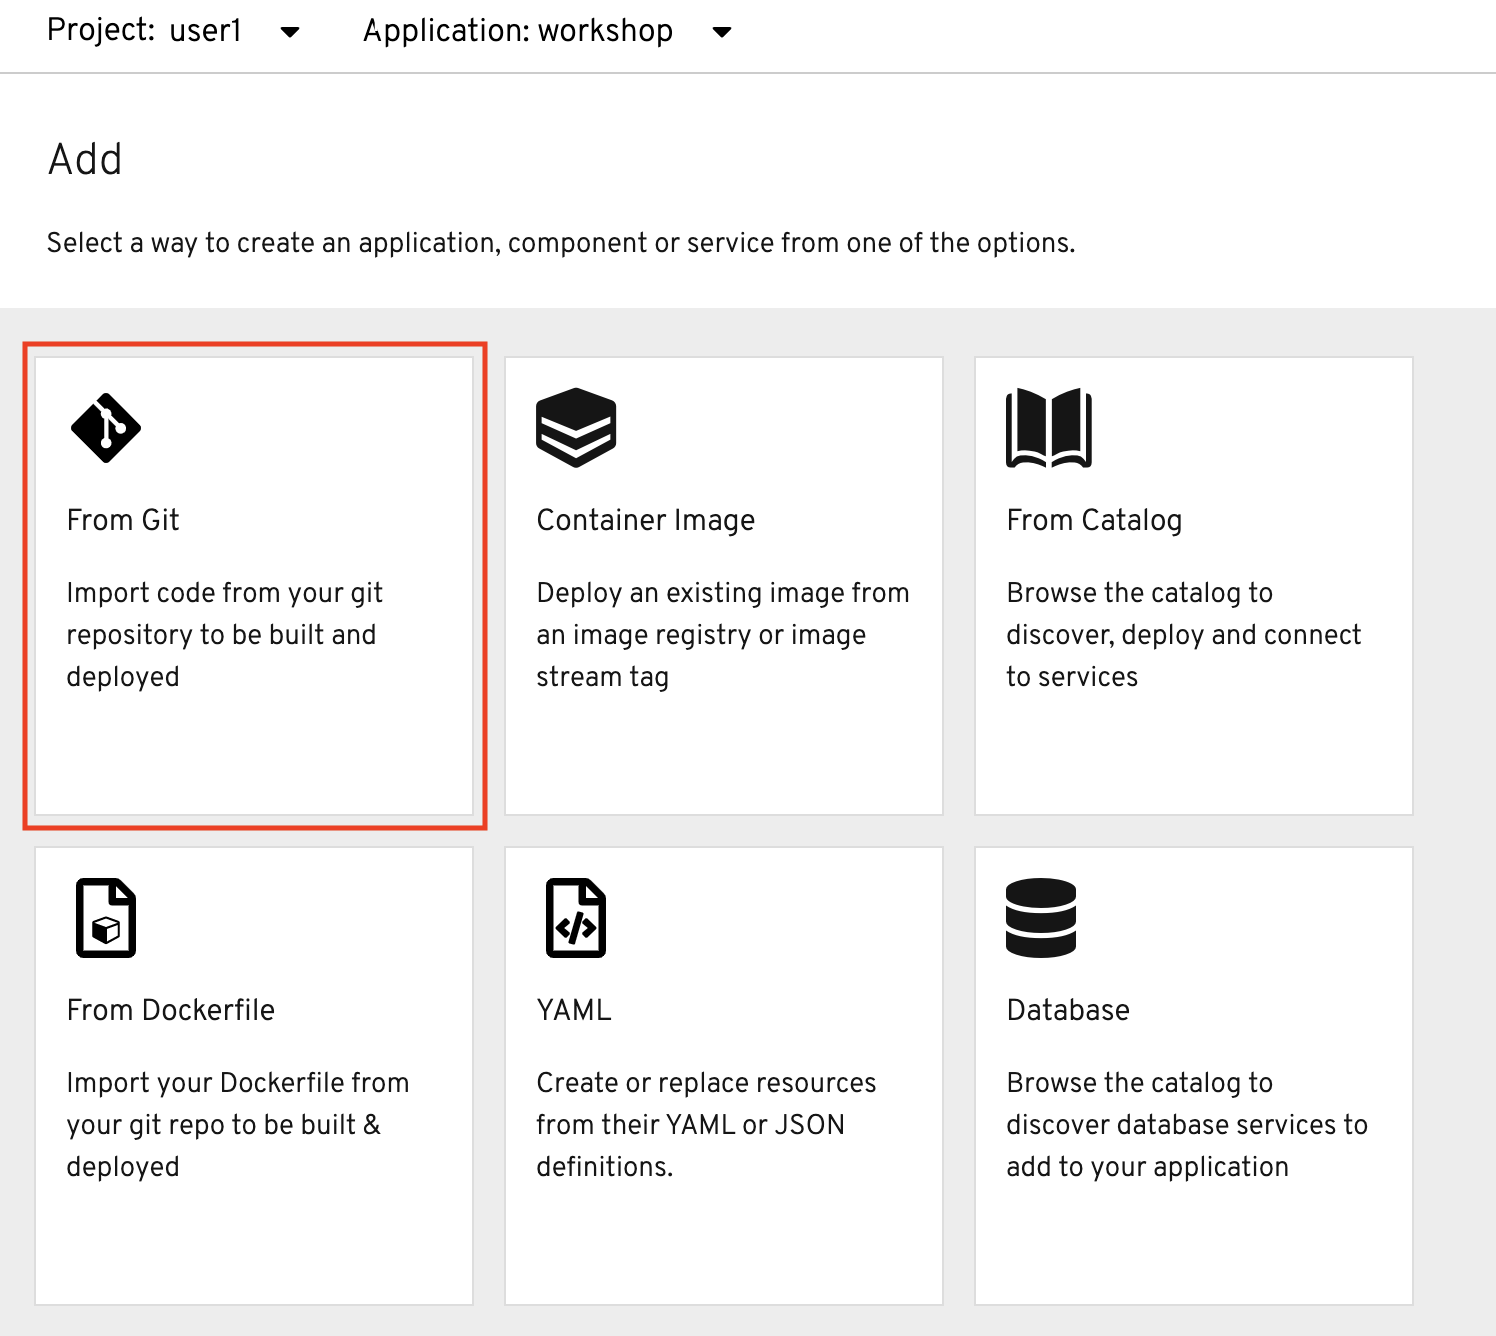This screenshot has height=1336, width=1496.
Task: Choose the 'YAML' card title
Action: pyautogui.click(x=574, y=1010)
